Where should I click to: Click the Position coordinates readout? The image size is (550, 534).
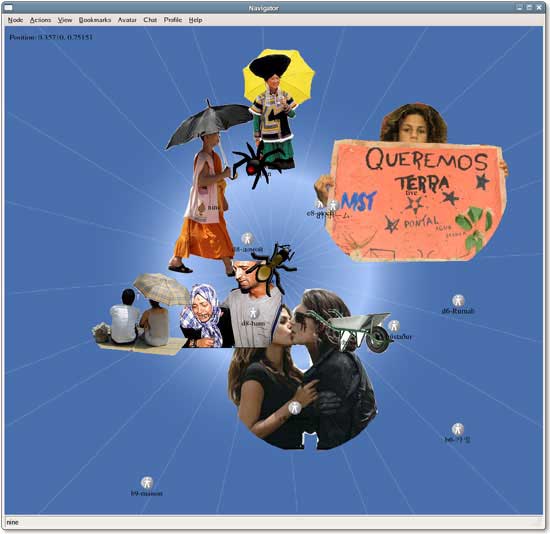point(51,37)
